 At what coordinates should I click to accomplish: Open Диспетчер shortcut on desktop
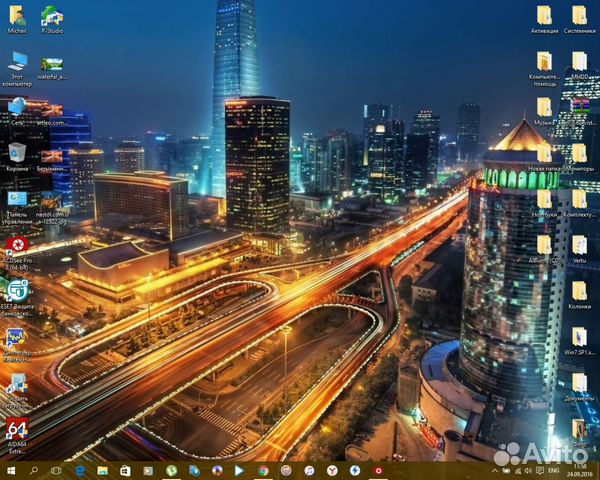(x=17, y=345)
